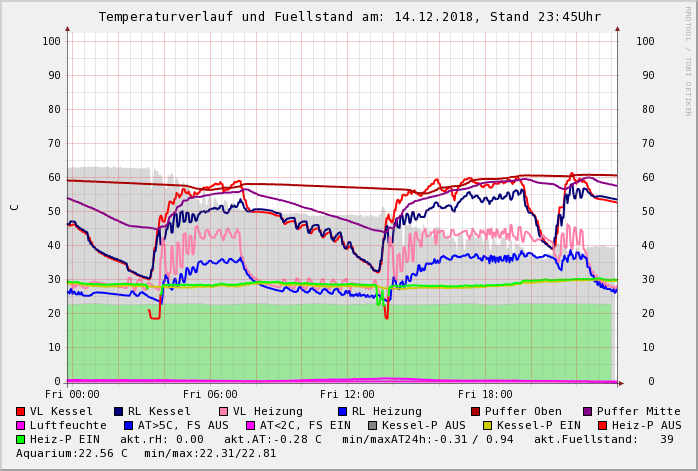Select the dark red Puffer Oben swatch

(x=475, y=411)
